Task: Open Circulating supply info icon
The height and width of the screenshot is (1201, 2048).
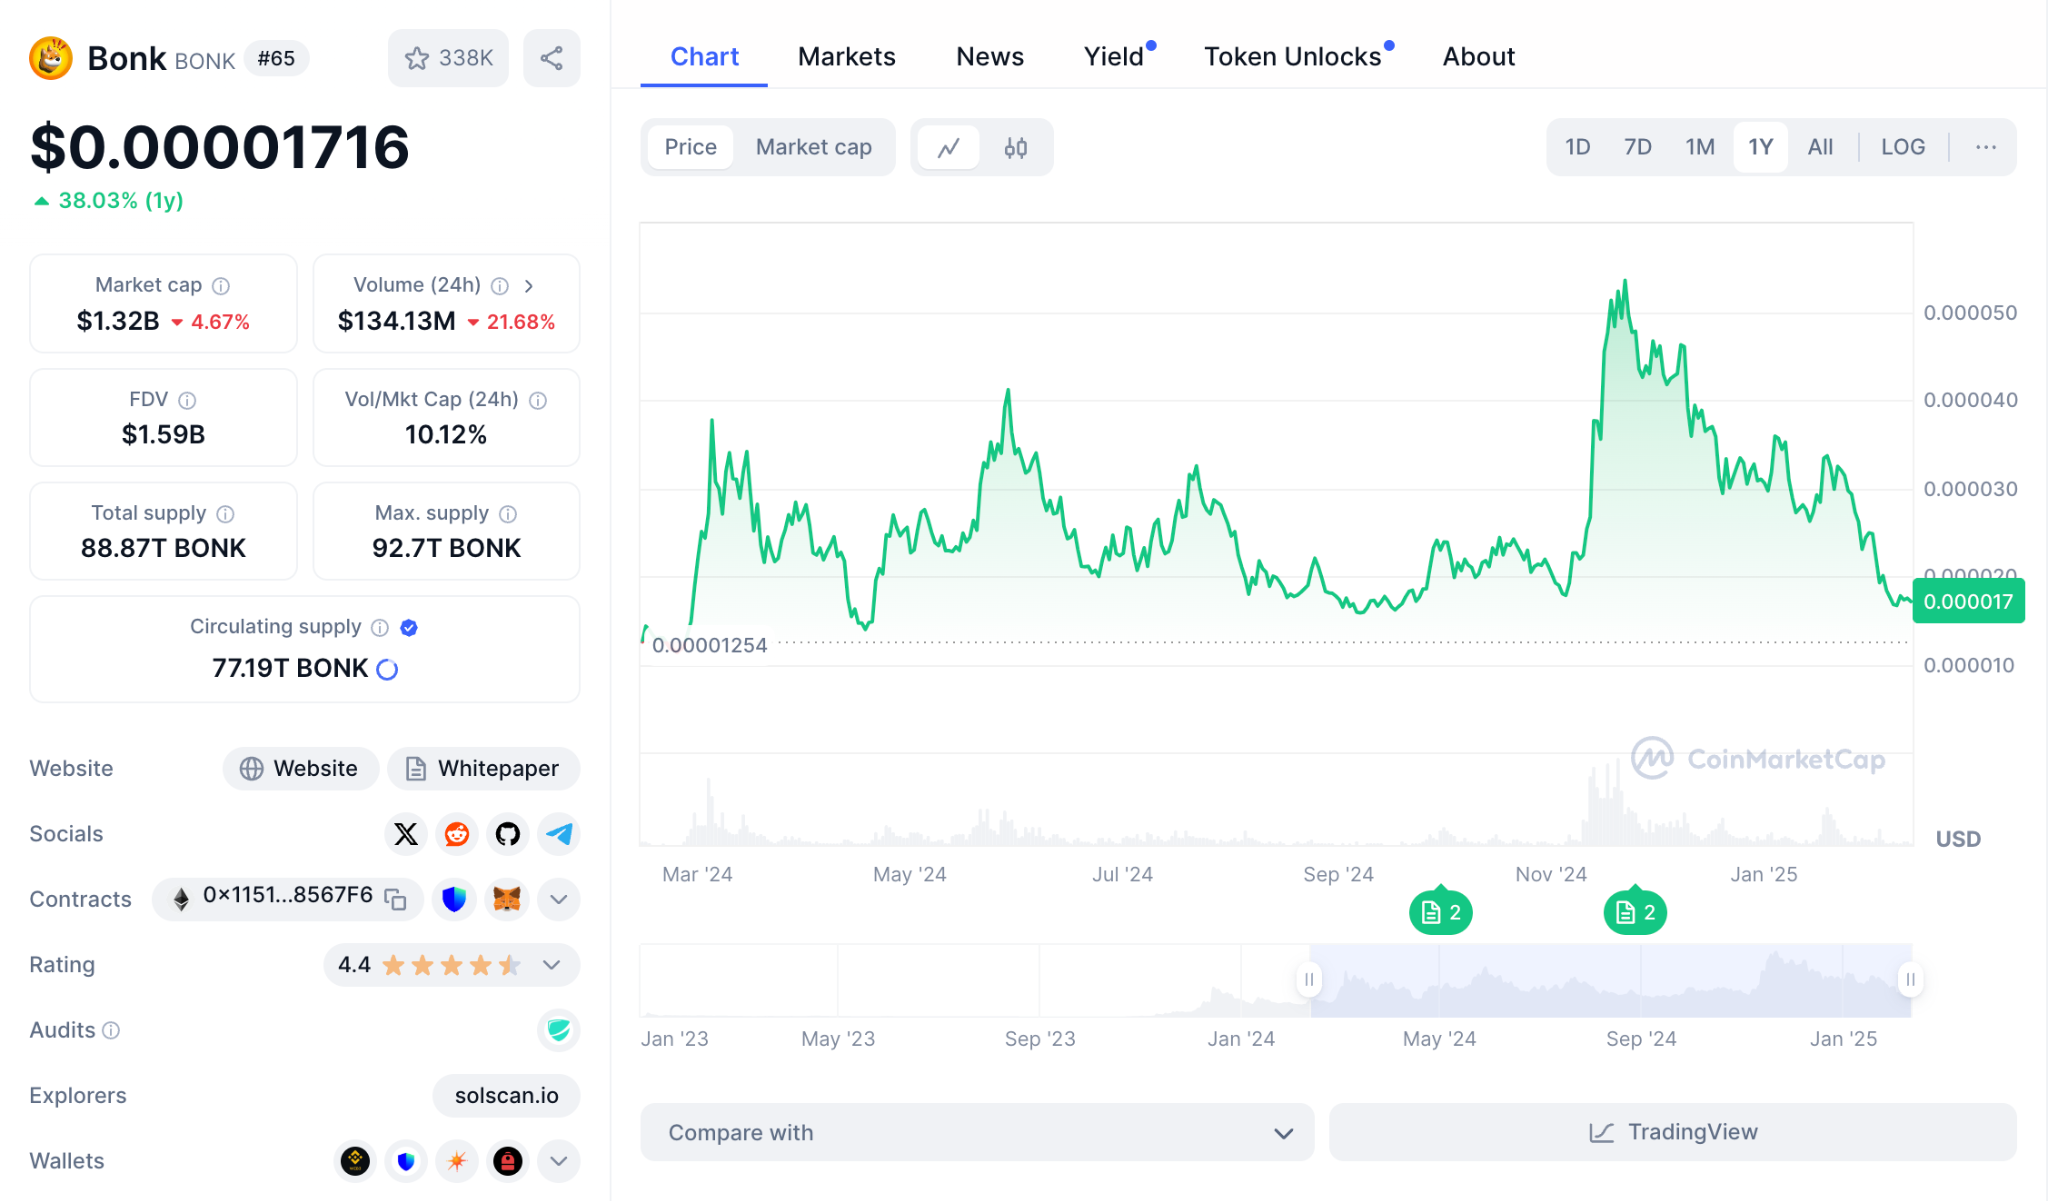Action: click(x=380, y=627)
